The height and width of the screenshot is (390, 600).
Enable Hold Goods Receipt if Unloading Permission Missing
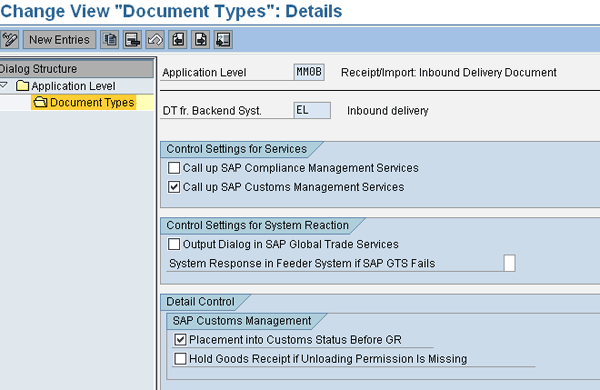tap(180, 359)
